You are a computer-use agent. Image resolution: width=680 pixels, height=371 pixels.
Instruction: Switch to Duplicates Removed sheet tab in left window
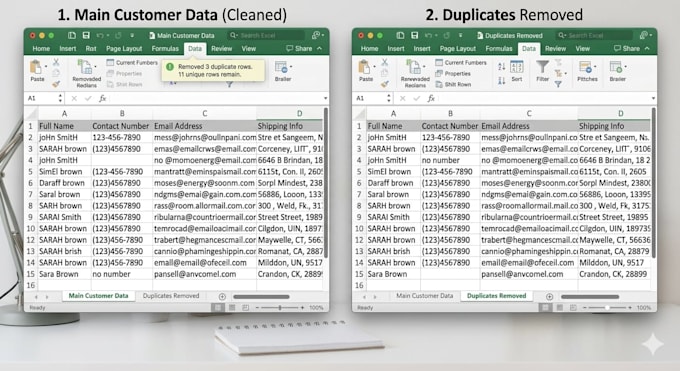point(171,296)
